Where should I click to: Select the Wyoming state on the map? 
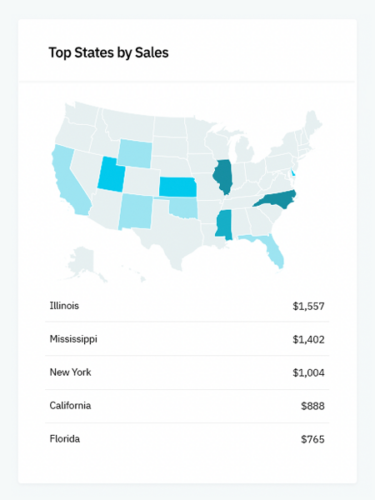click(x=135, y=153)
